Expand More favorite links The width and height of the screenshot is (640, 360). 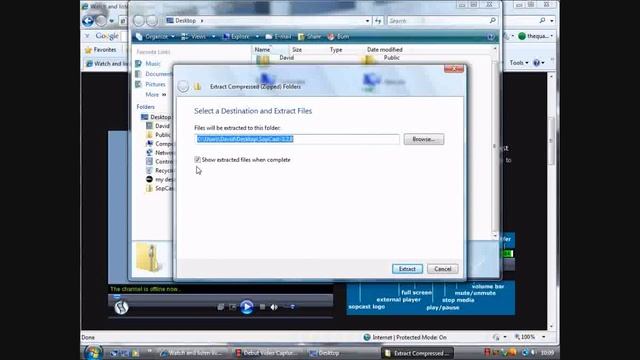[156, 94]
